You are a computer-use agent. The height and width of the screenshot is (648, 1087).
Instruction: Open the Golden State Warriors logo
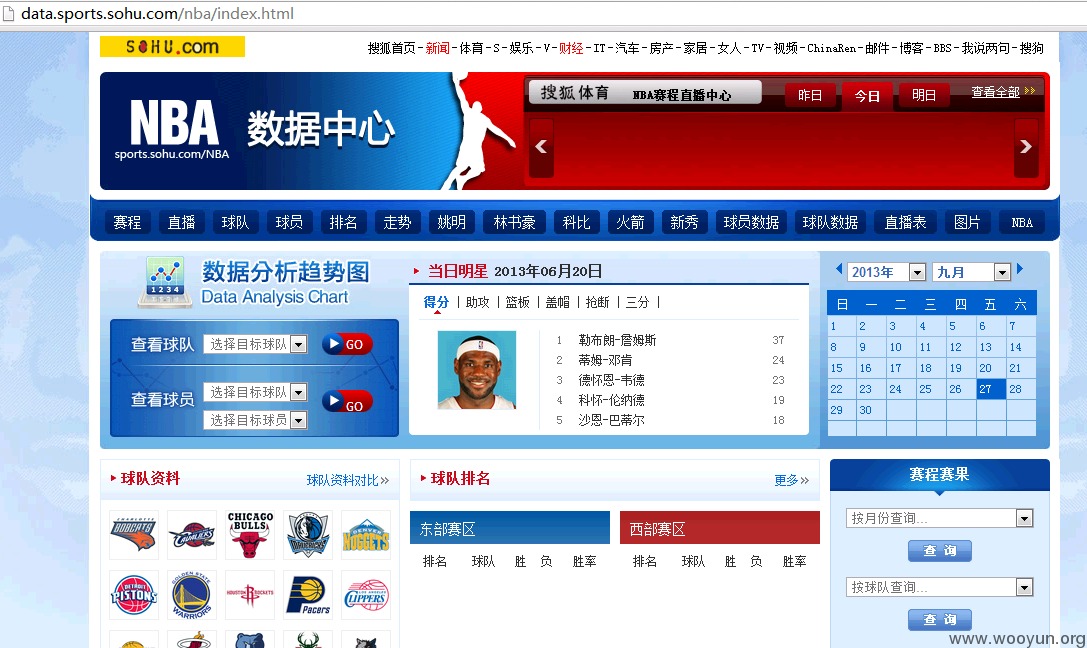pyautogui.click(x=192, y=595)
